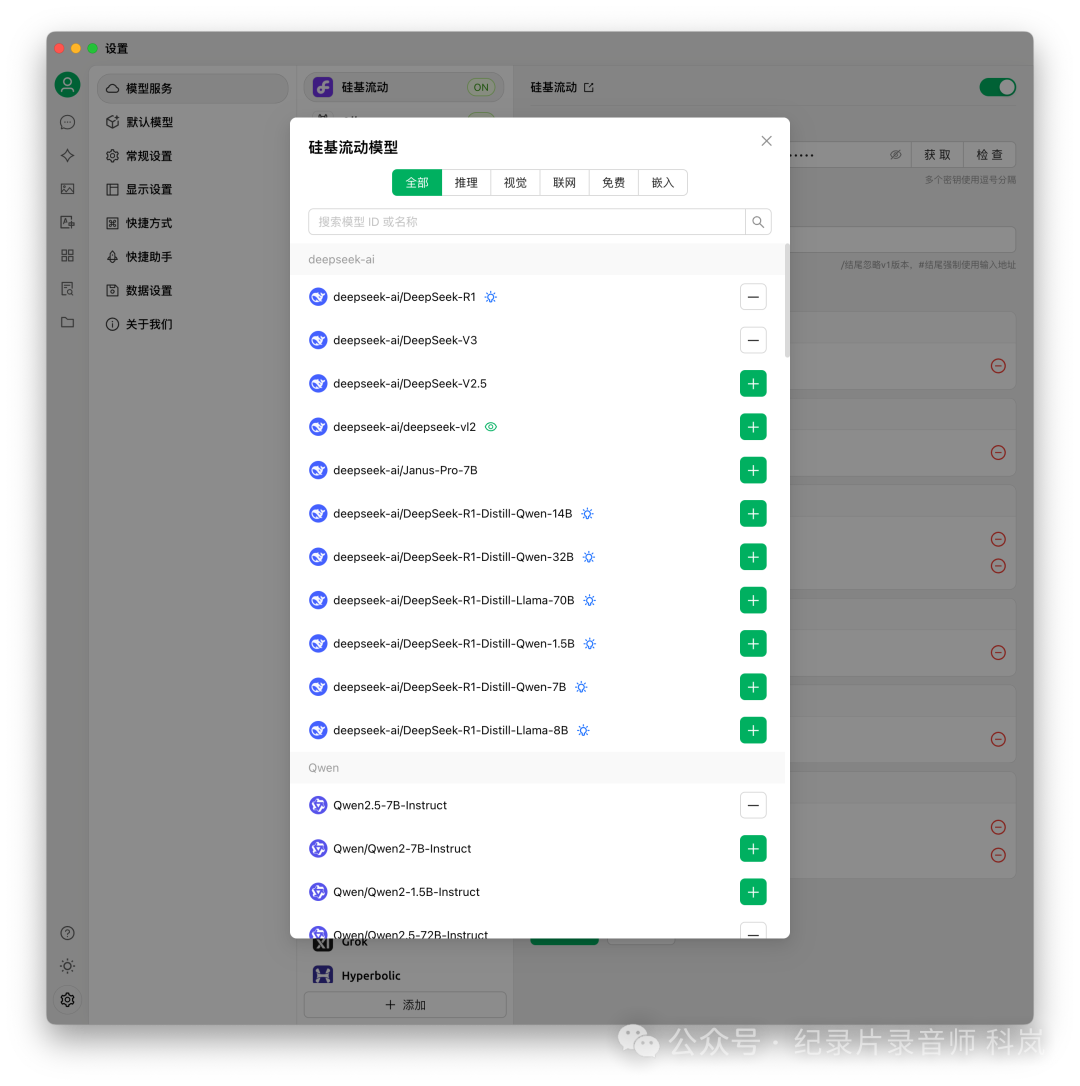
Task: Add the Qwen/Qwen2-1.5B-Instruct model
Action: (x=753, y=892)
